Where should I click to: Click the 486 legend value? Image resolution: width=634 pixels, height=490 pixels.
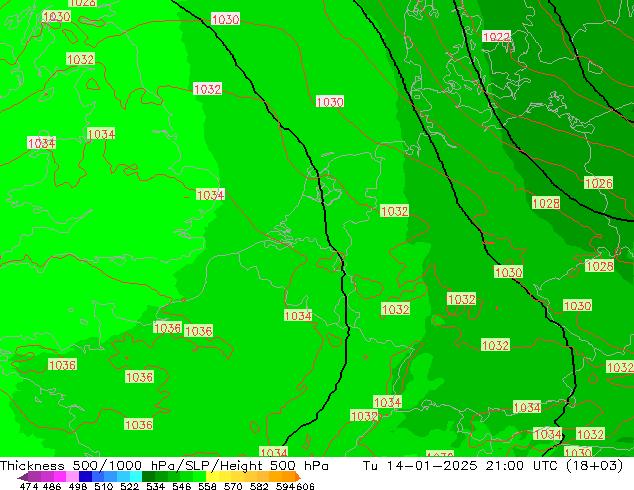pos(52,486)
